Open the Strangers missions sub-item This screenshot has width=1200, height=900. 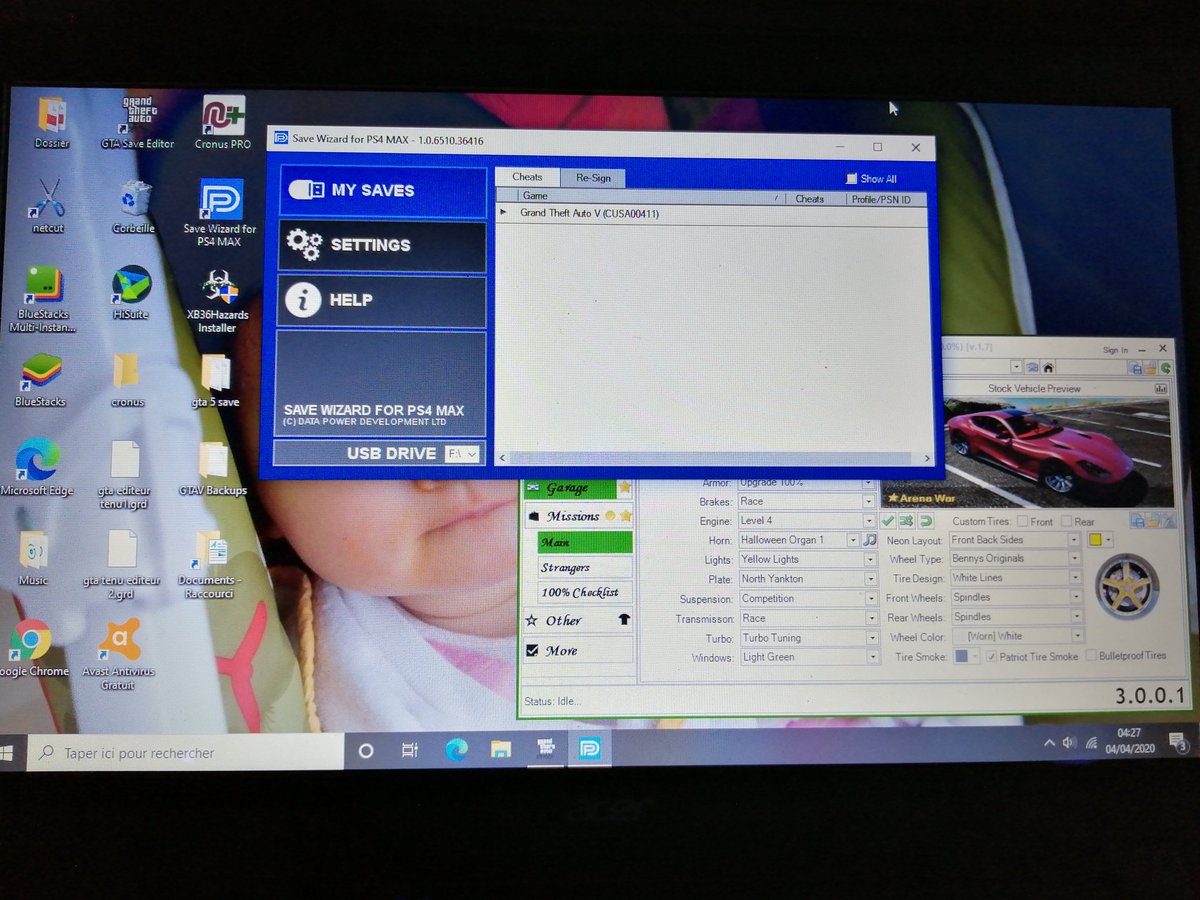coord(585,567)
